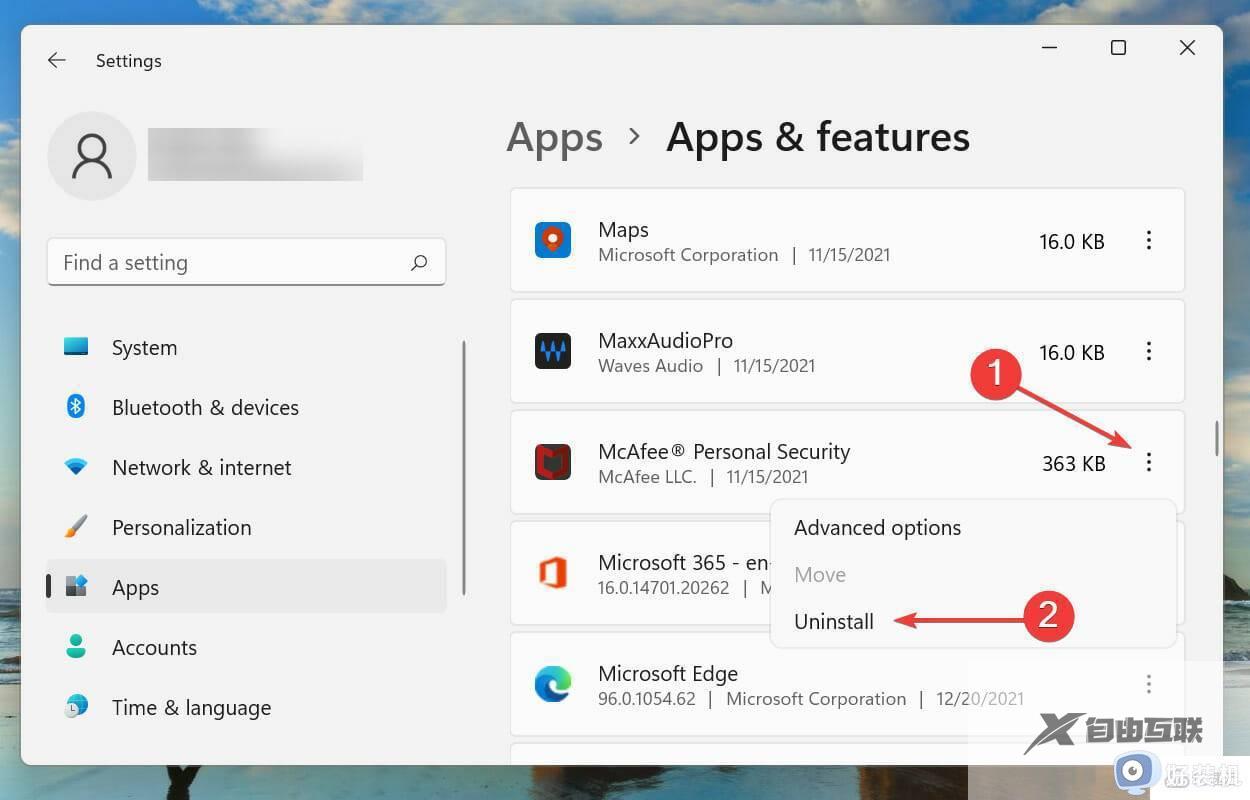Select Uninstall from the context menu
Screen dimensions: 1250x800
(834, 622)
